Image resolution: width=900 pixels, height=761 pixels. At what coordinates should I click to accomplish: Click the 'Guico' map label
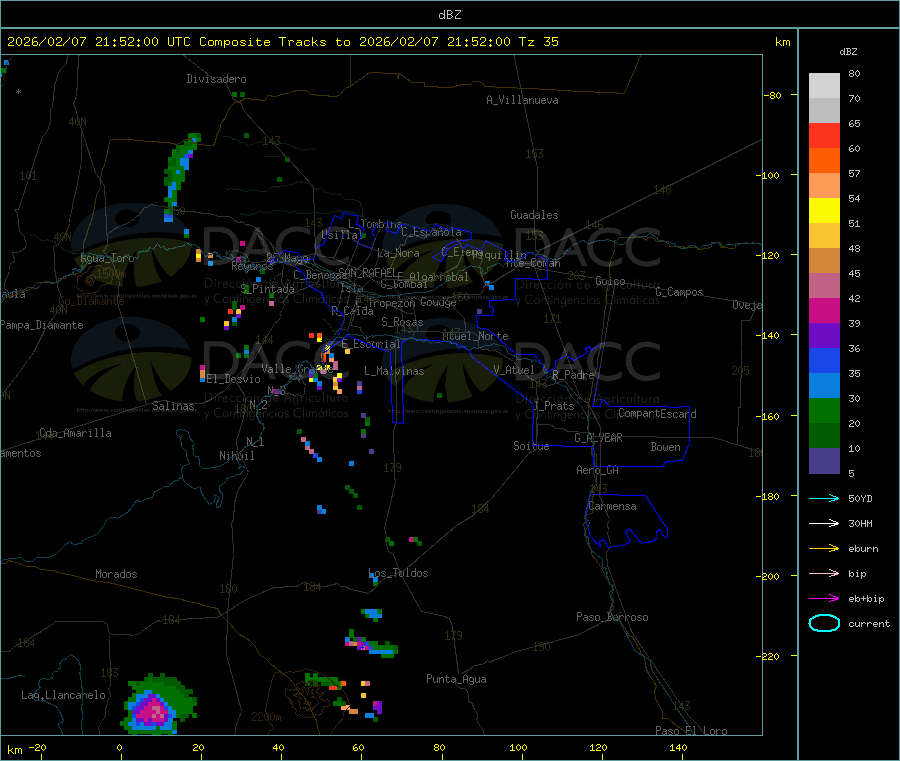click(610, 281)
